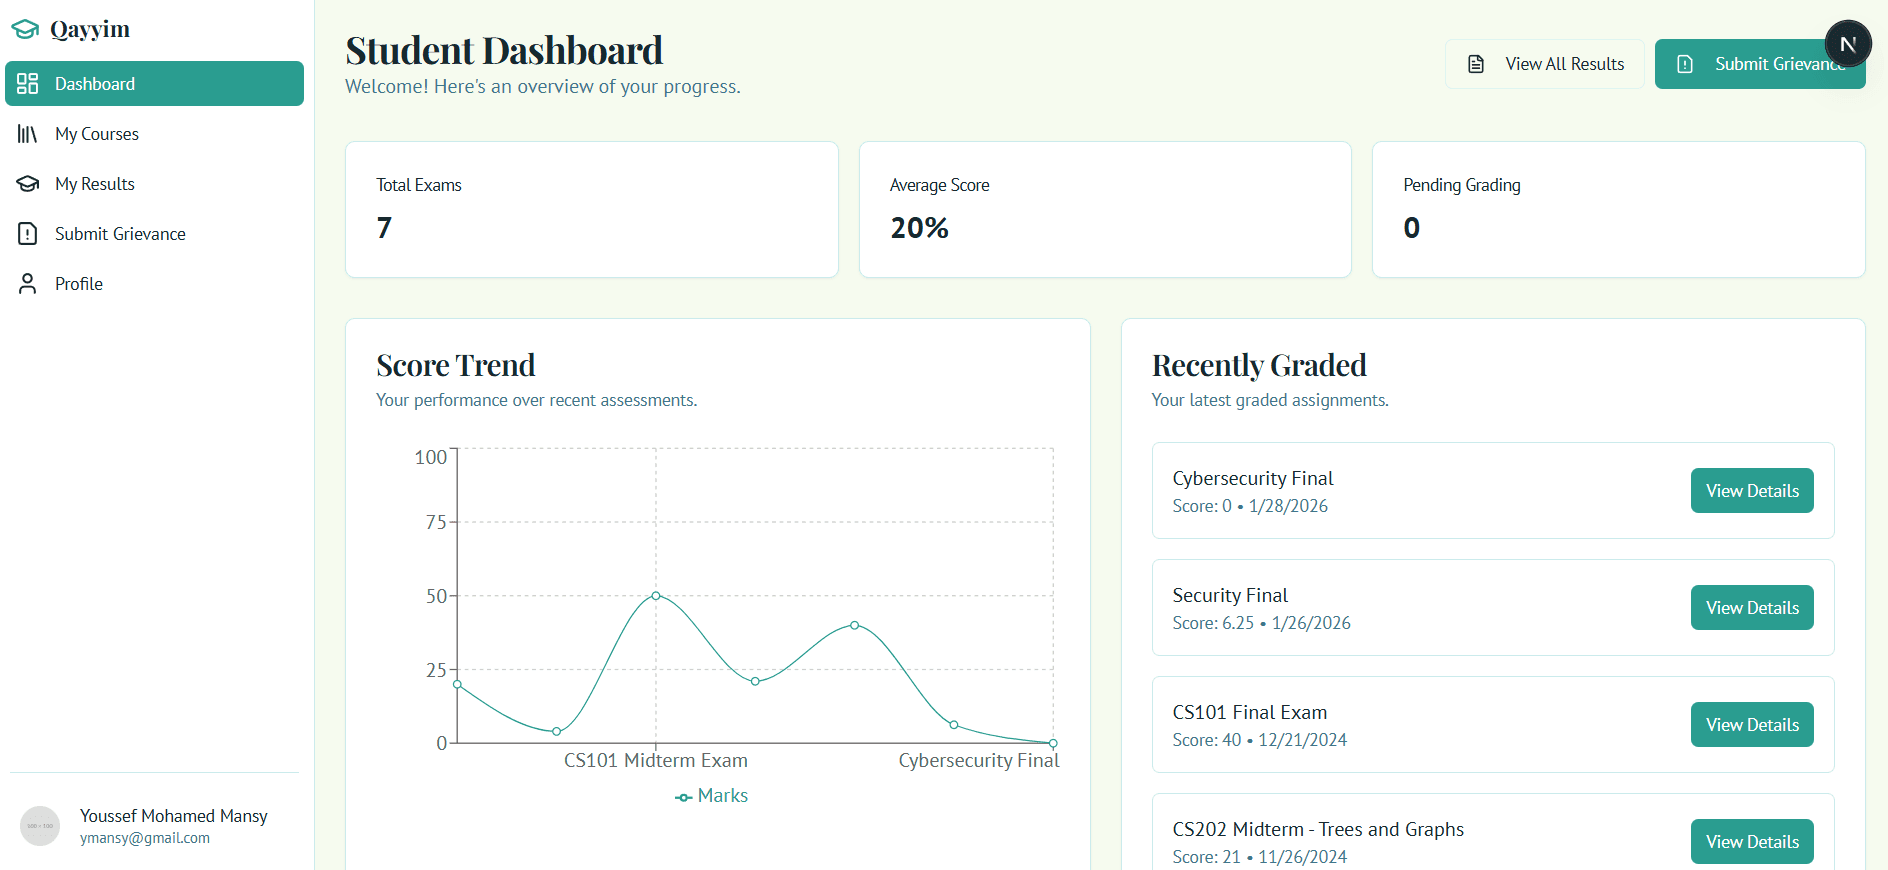This screenshot has width=1888, height=870.
Task: Click the chart point at 40 marks
Action: 854,625
